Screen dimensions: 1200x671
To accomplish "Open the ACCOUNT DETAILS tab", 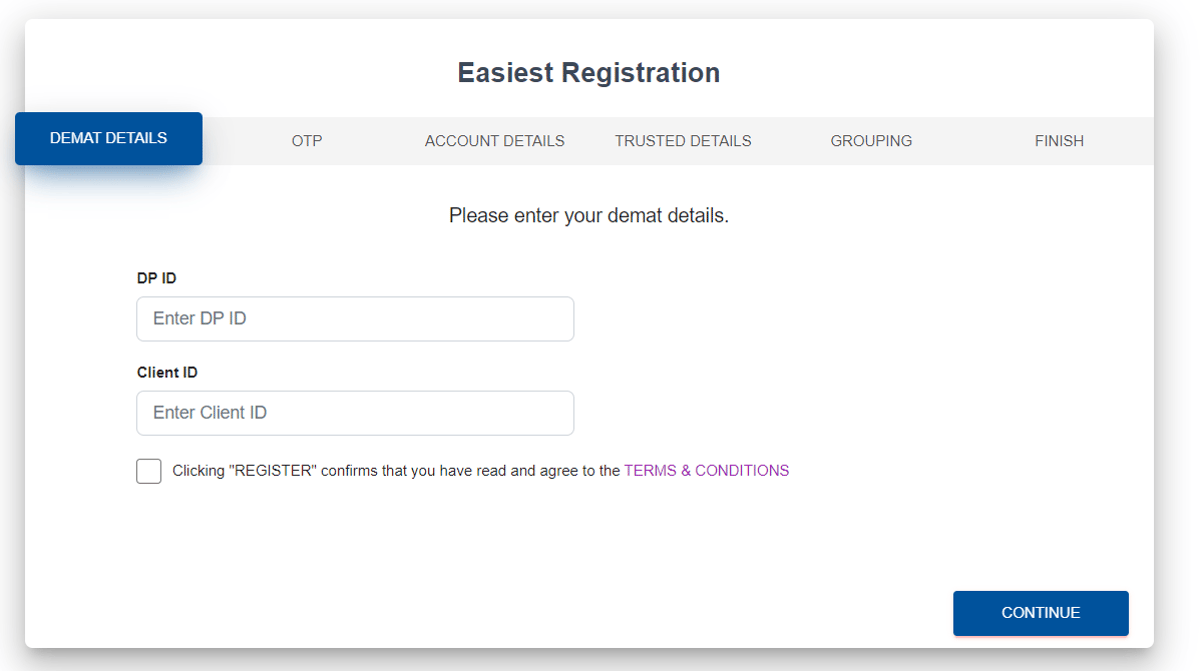I will [494, 140].
